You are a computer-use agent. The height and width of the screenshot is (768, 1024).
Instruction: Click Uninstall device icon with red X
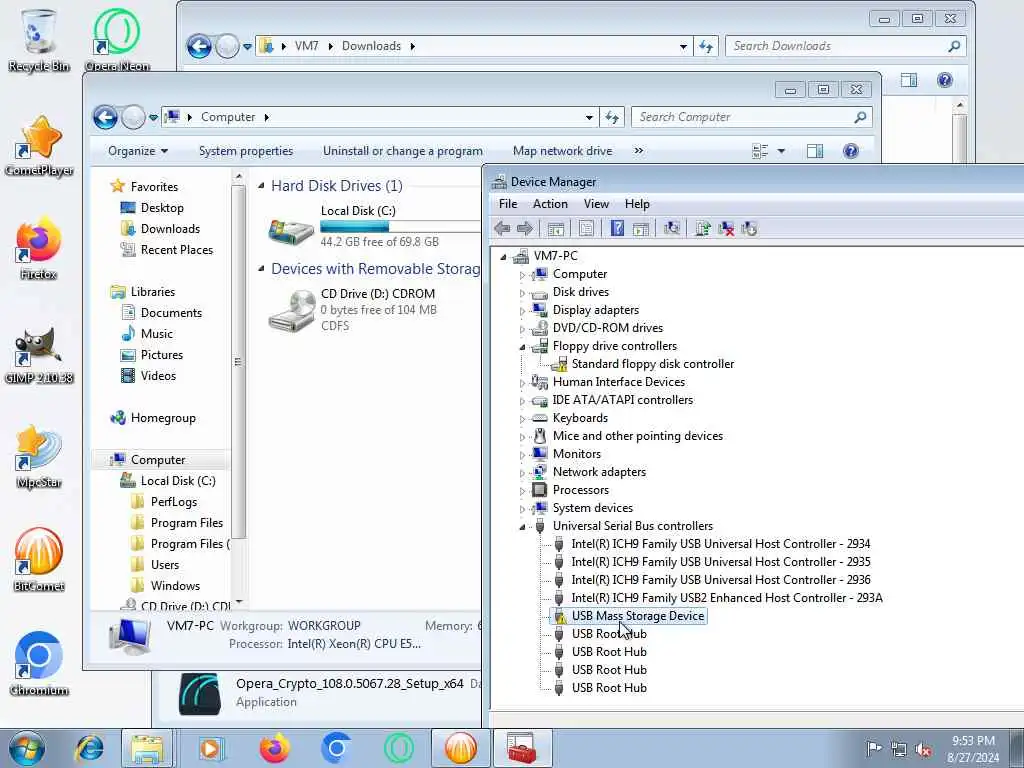(726, 228)
